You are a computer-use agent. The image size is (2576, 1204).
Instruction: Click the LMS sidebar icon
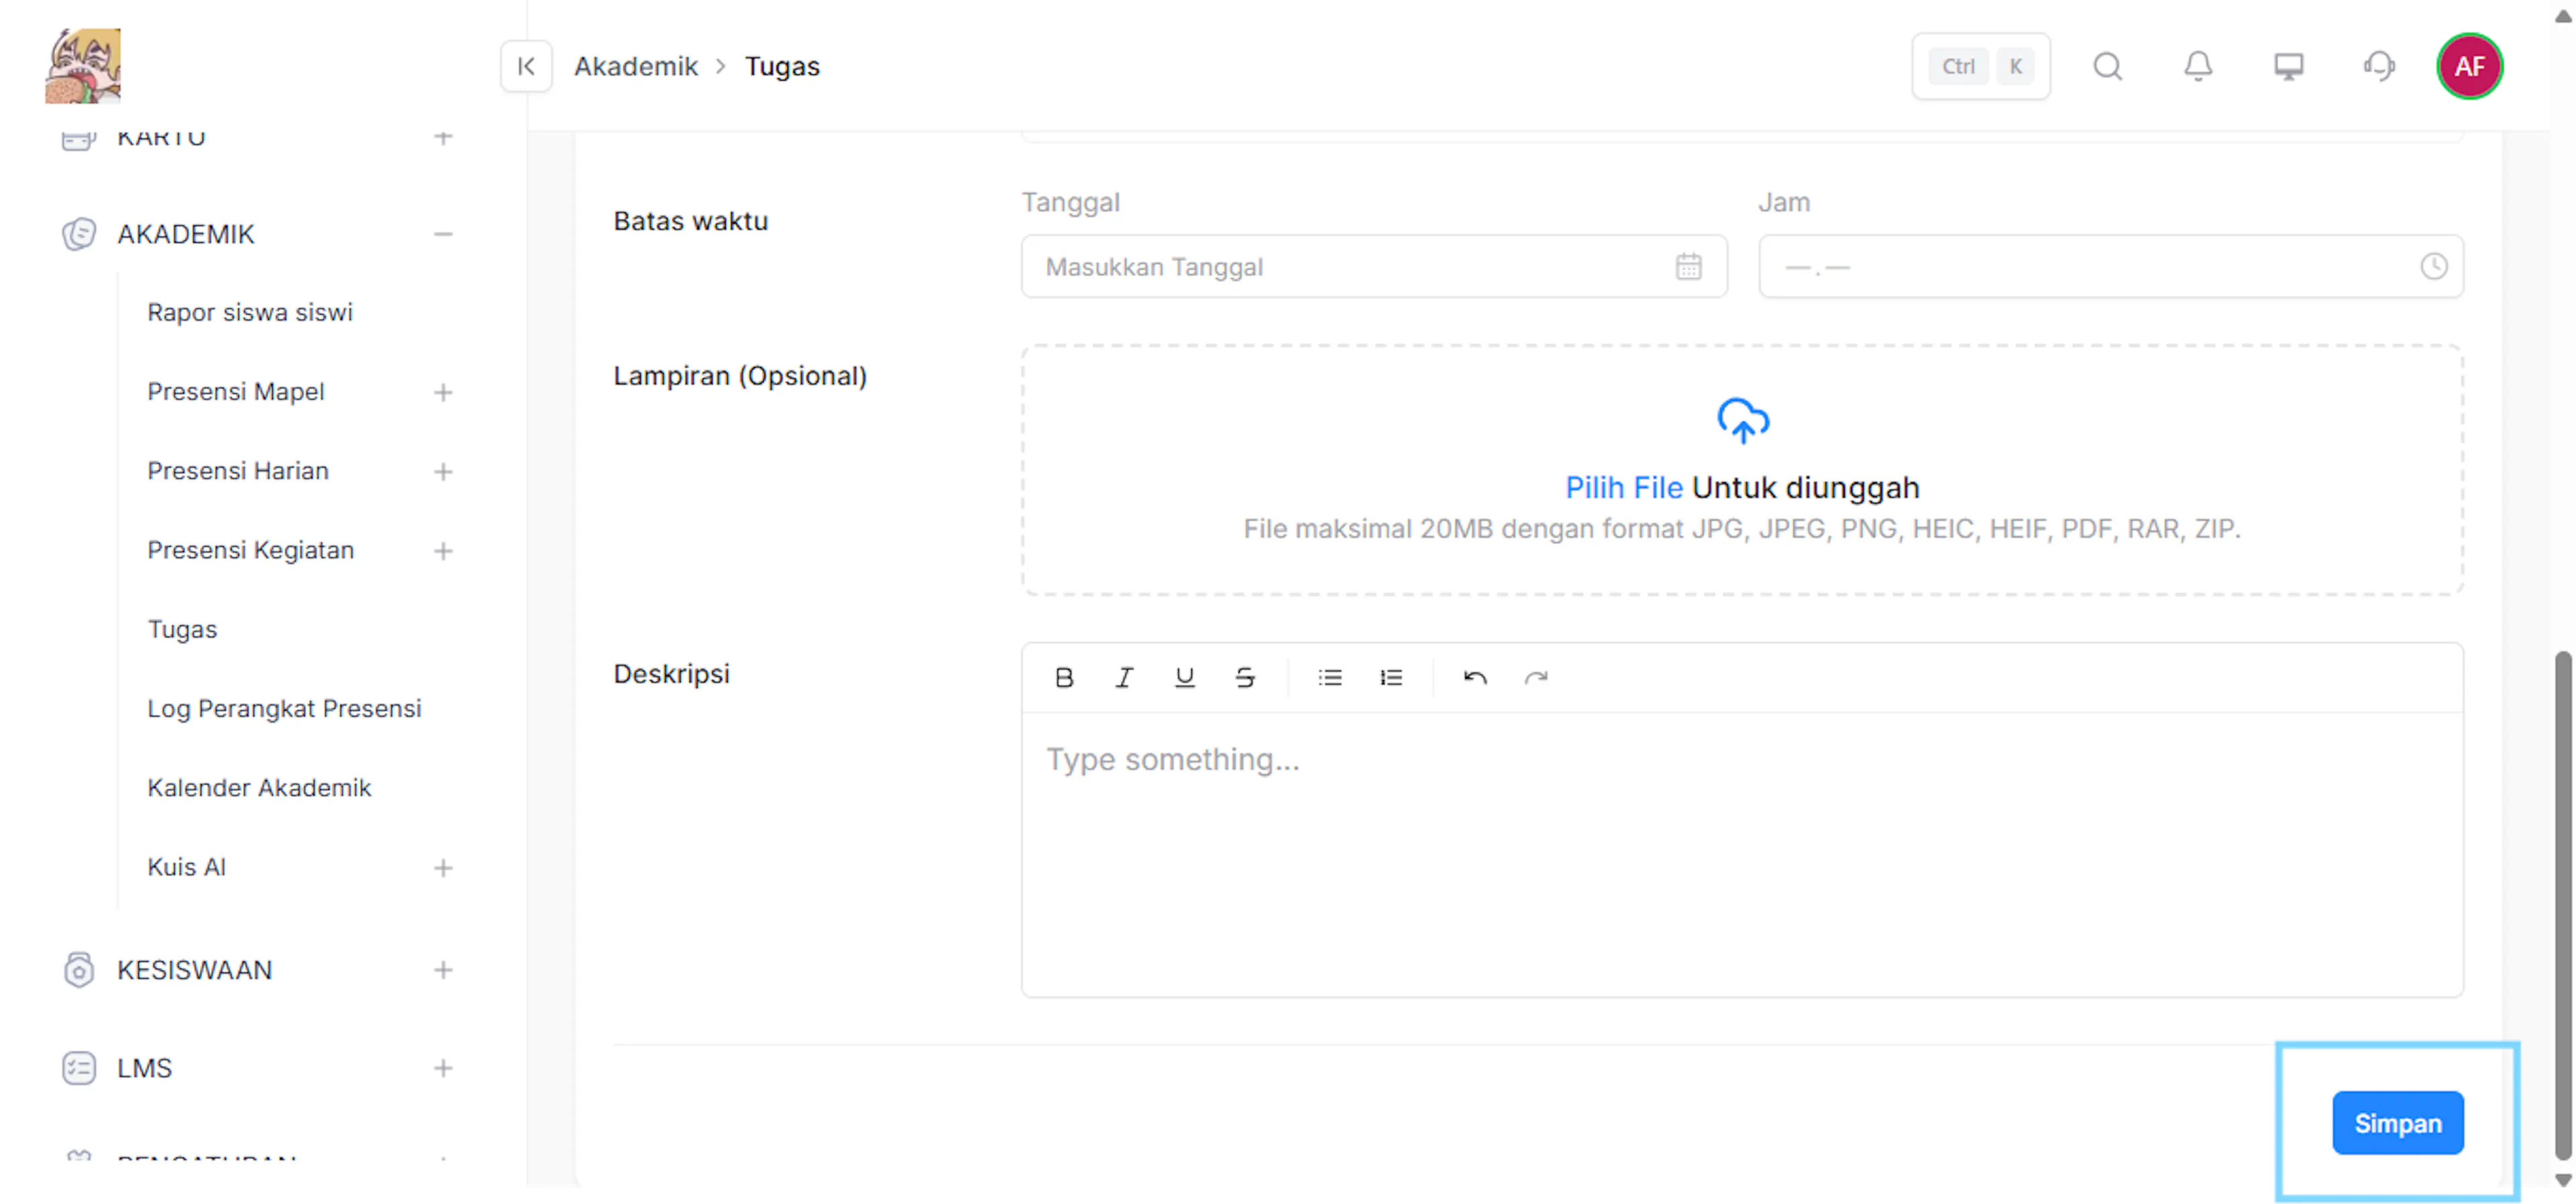[x=79, y=1068]
